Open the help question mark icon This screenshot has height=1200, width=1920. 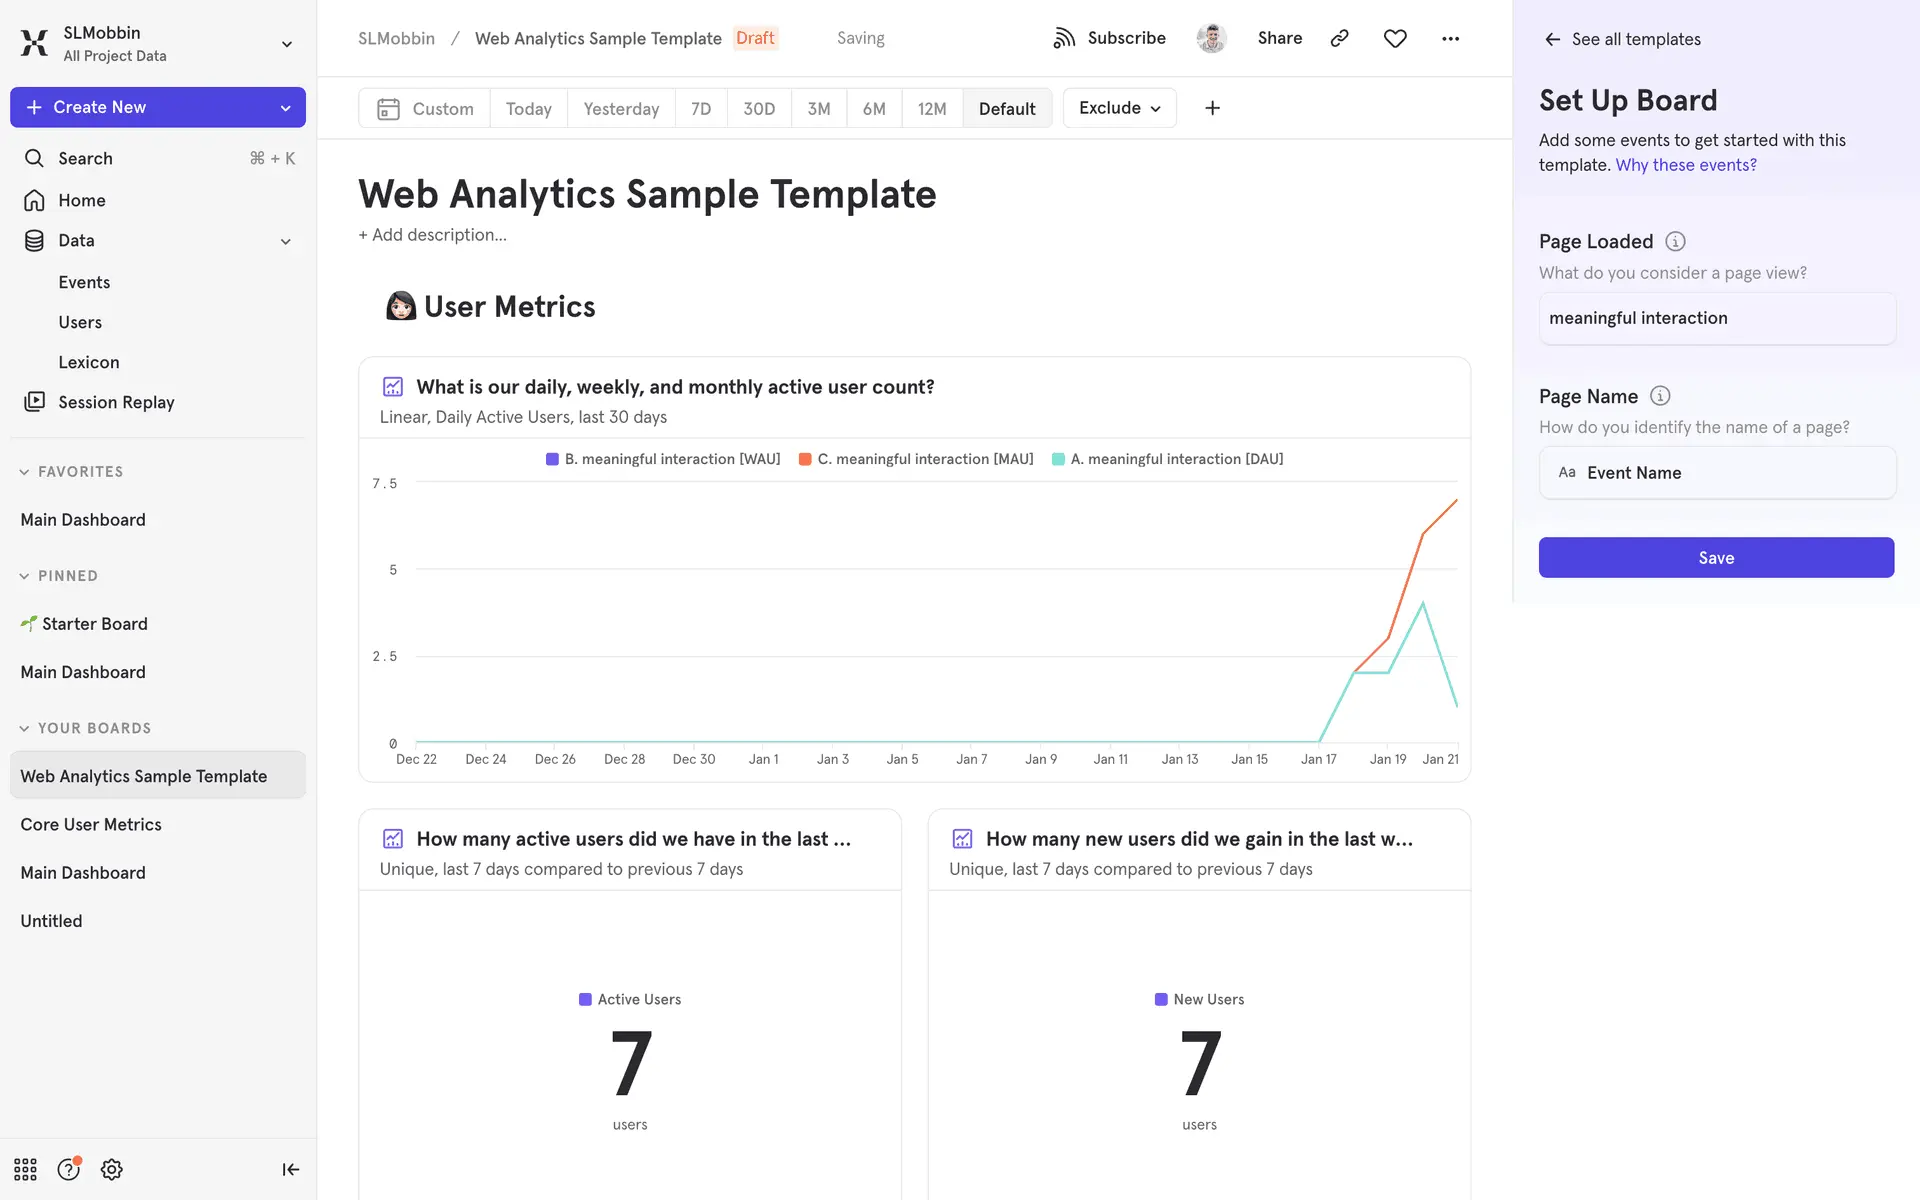[68, 1169]
